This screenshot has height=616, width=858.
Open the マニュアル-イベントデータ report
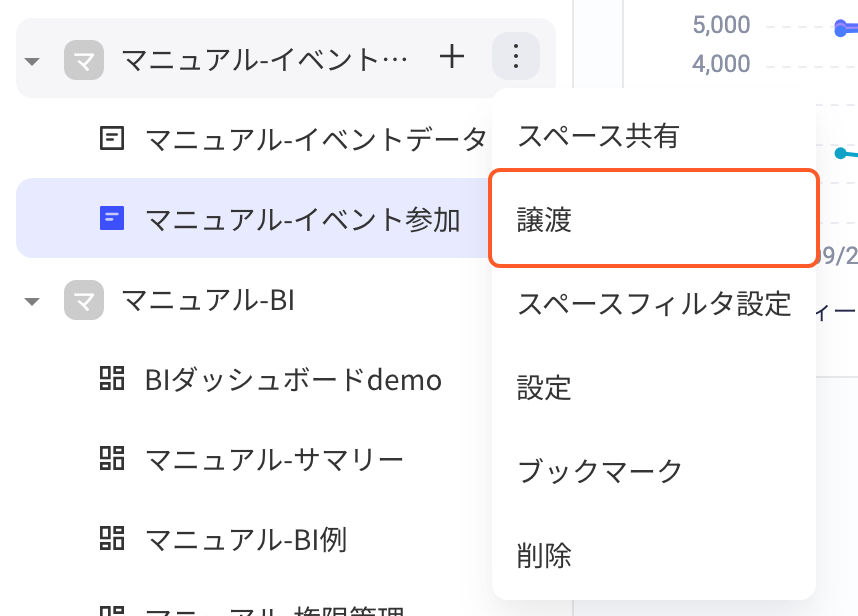click(316, 139)
